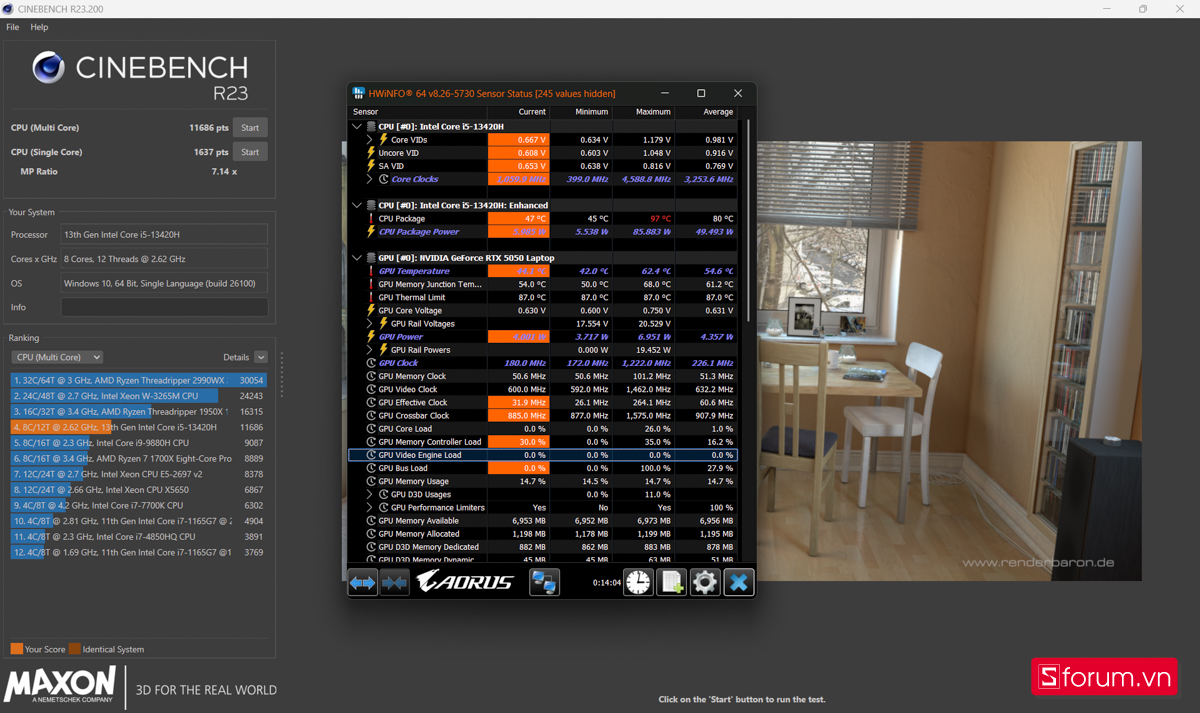
Task: Click the lightning icon beside SA VID
Action: 371,166
